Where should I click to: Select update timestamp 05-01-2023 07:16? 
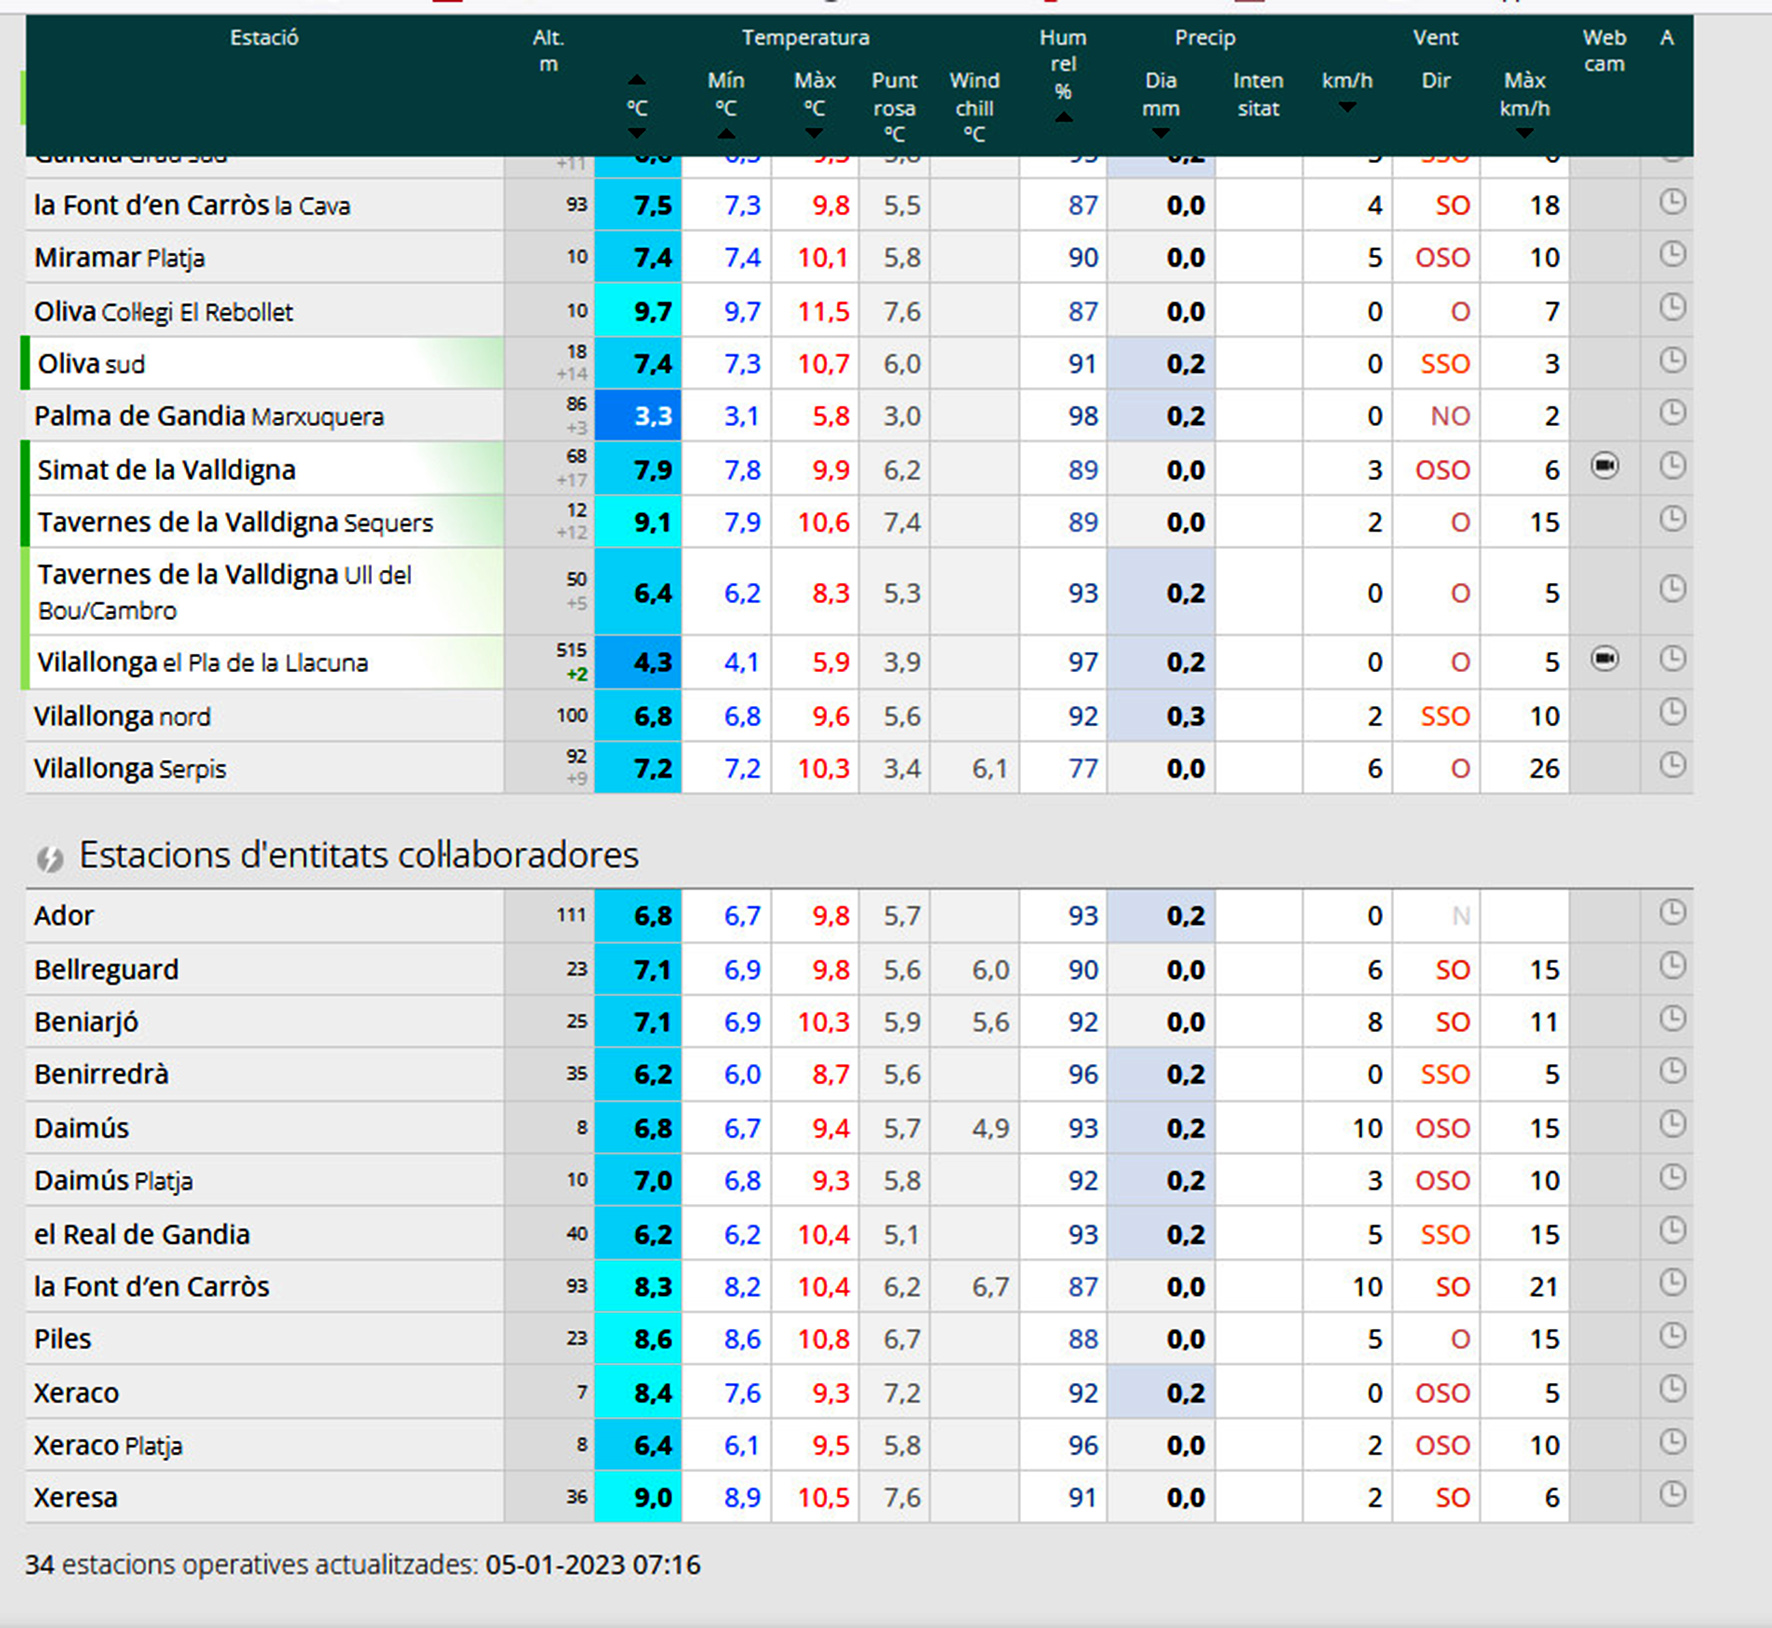pyautogui.click(x=593, y=1564)
